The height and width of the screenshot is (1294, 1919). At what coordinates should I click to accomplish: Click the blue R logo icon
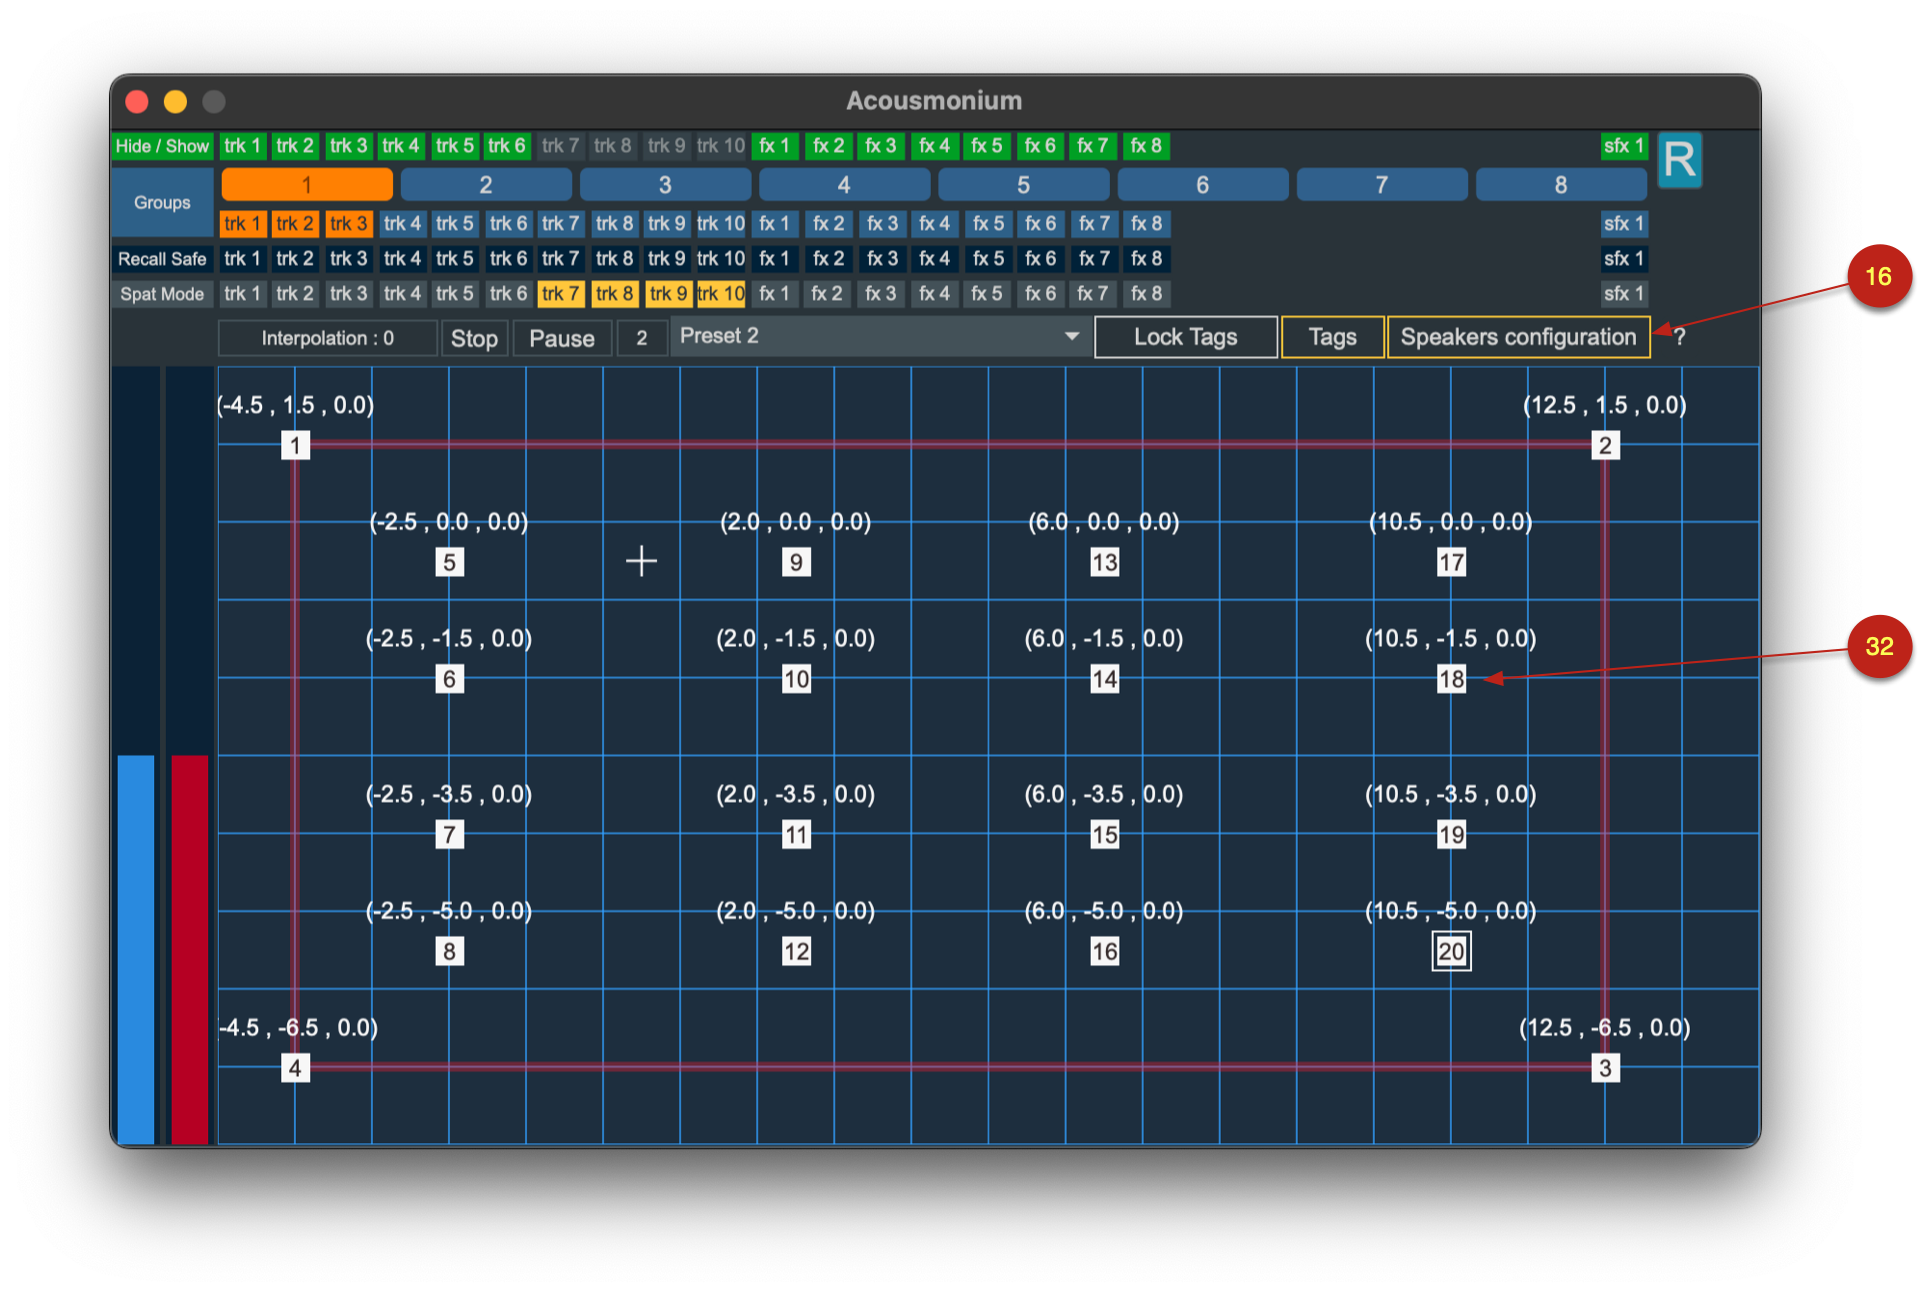coord(1679,160)
